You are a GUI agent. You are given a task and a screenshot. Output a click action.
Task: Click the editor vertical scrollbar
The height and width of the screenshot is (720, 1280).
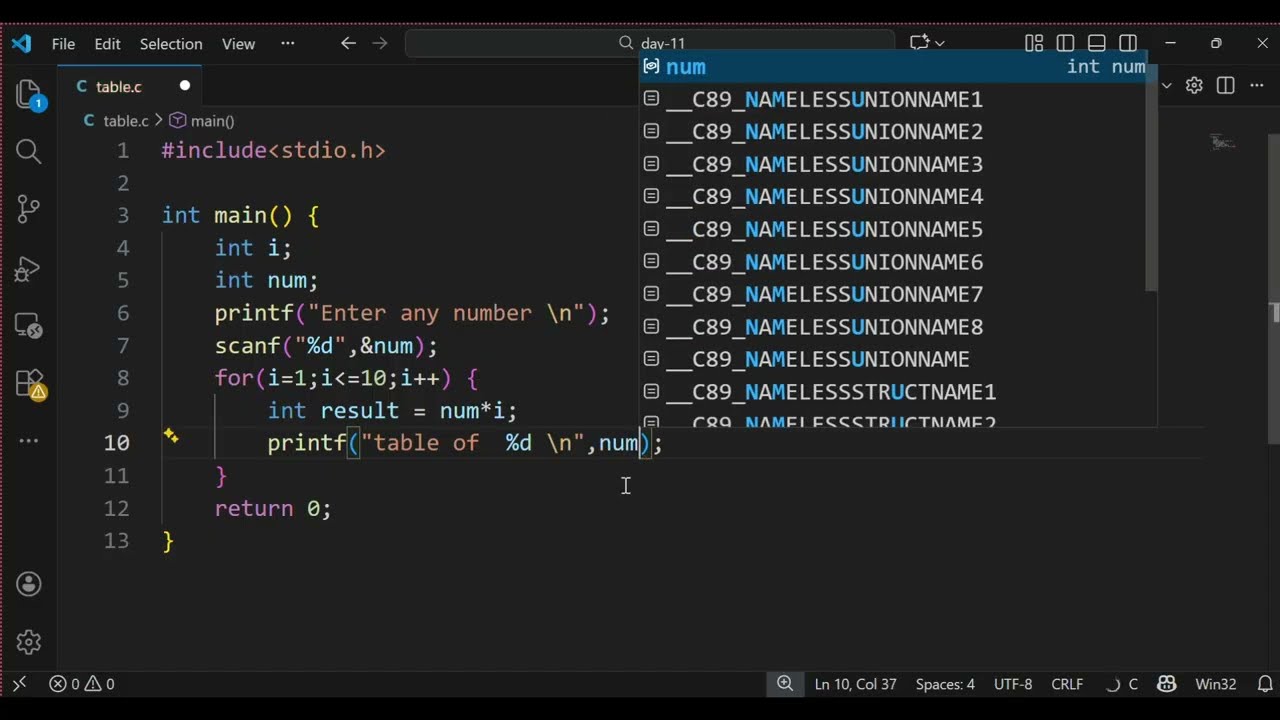point(1274,288)
